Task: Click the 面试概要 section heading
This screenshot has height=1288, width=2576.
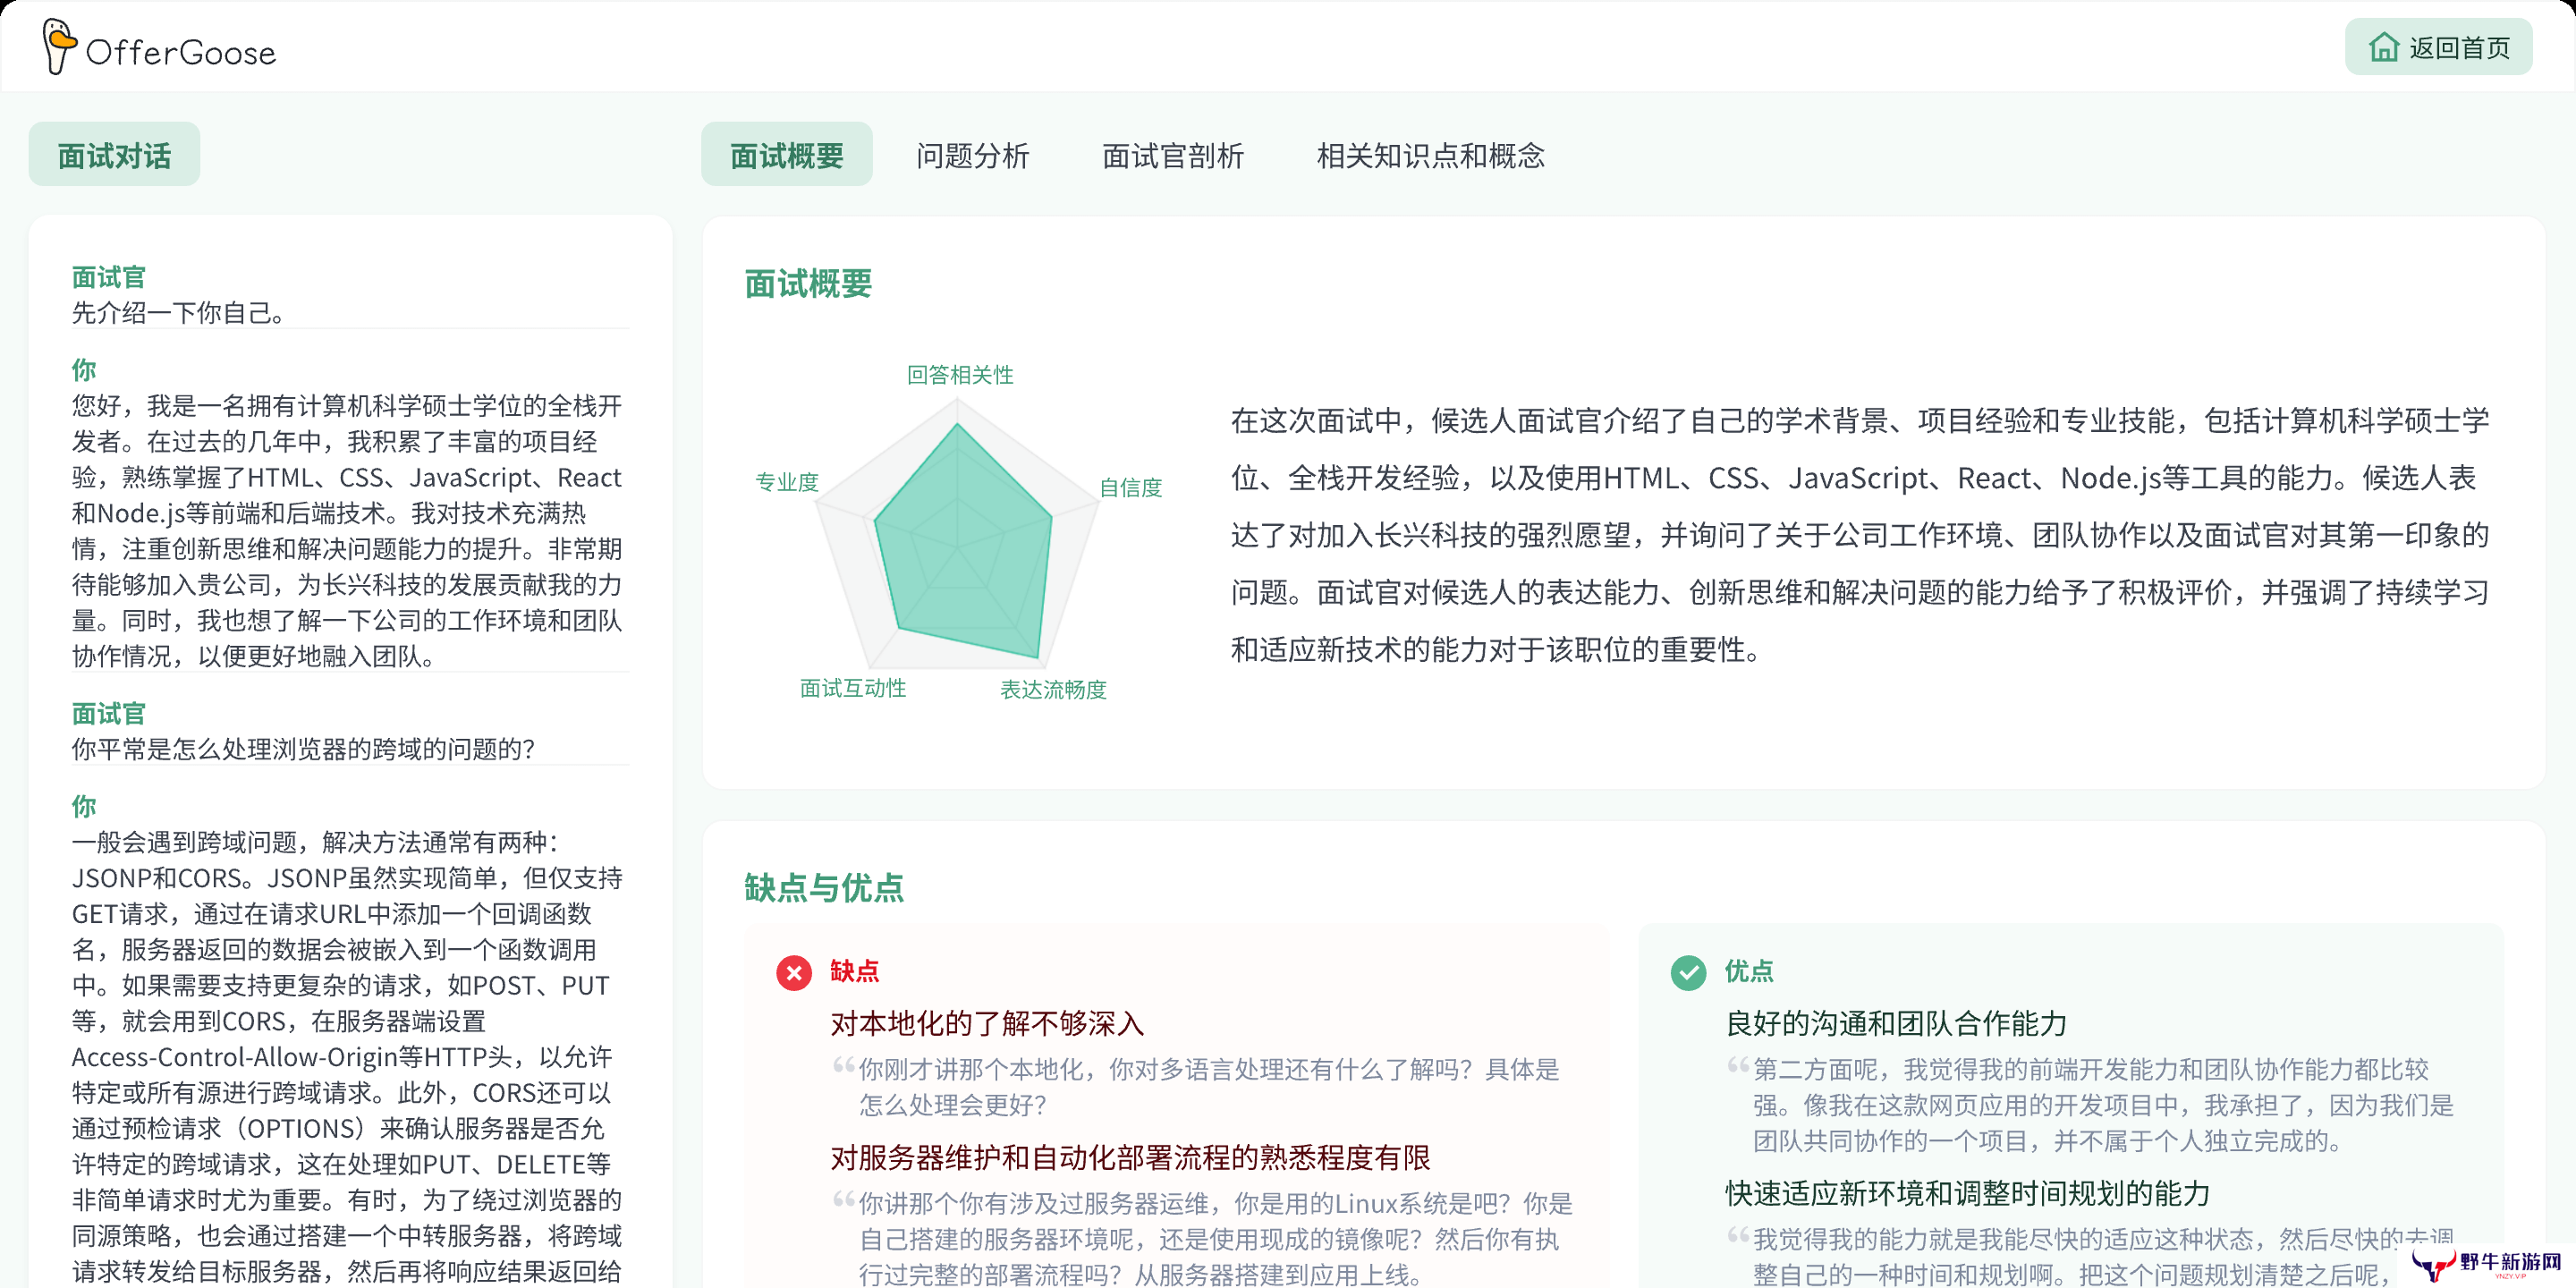Action: click(x=808, y=284)
